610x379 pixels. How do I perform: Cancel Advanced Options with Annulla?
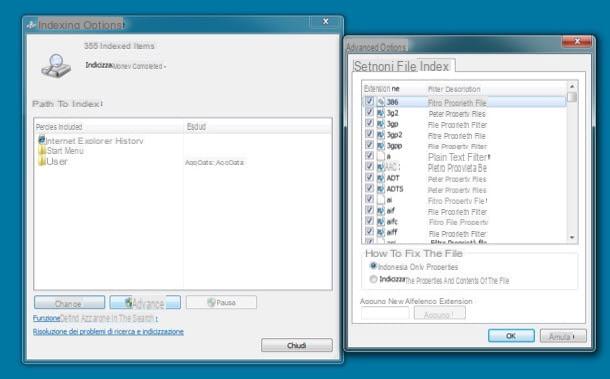(x=563, y=336)
